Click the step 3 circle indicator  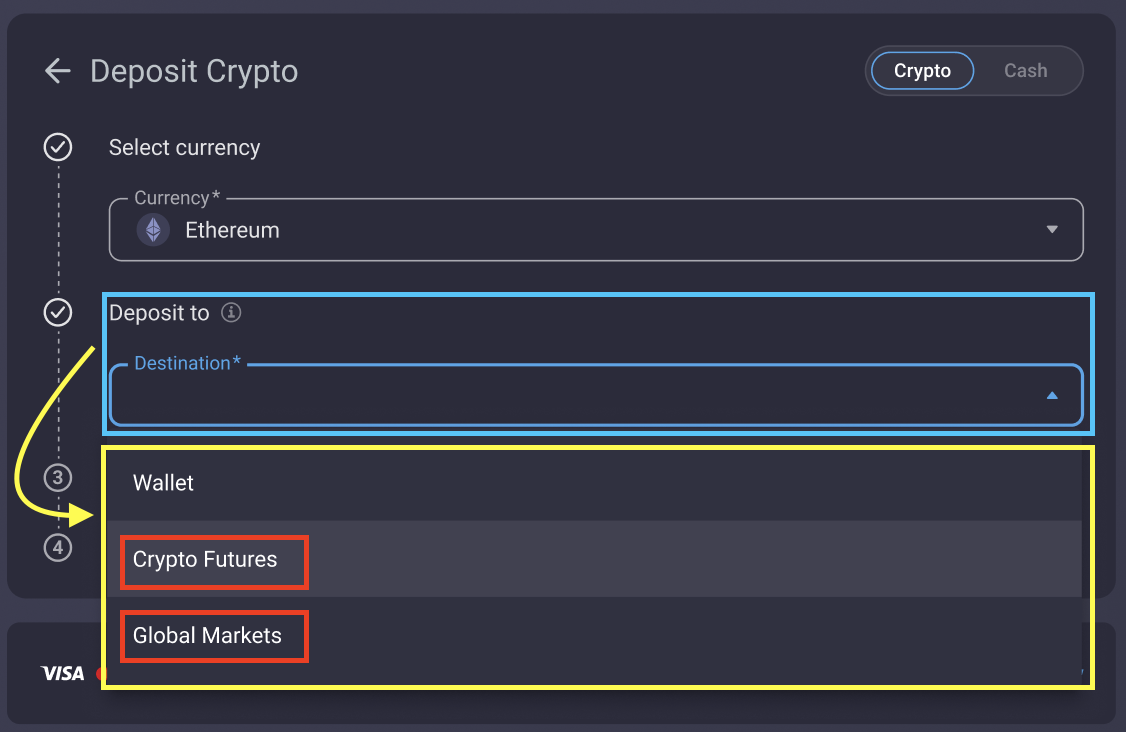click(58, 477)
